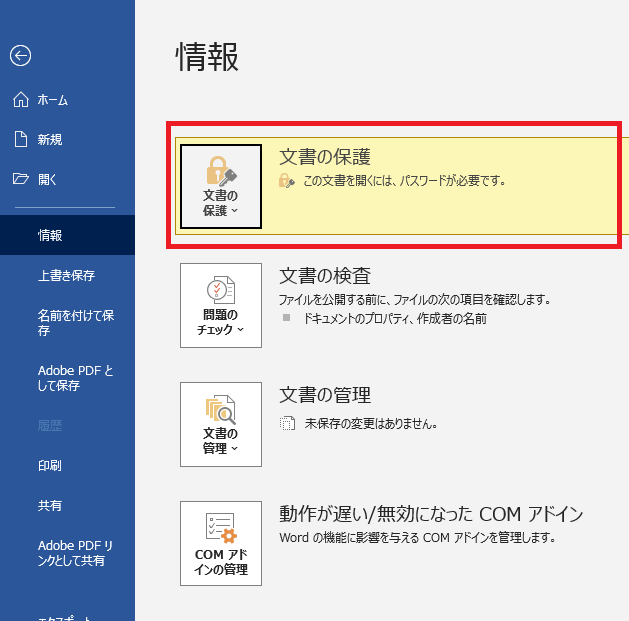The image size is (629, 621).
Task: Click the large 情報 page title
Action: (x=207, y=57)
